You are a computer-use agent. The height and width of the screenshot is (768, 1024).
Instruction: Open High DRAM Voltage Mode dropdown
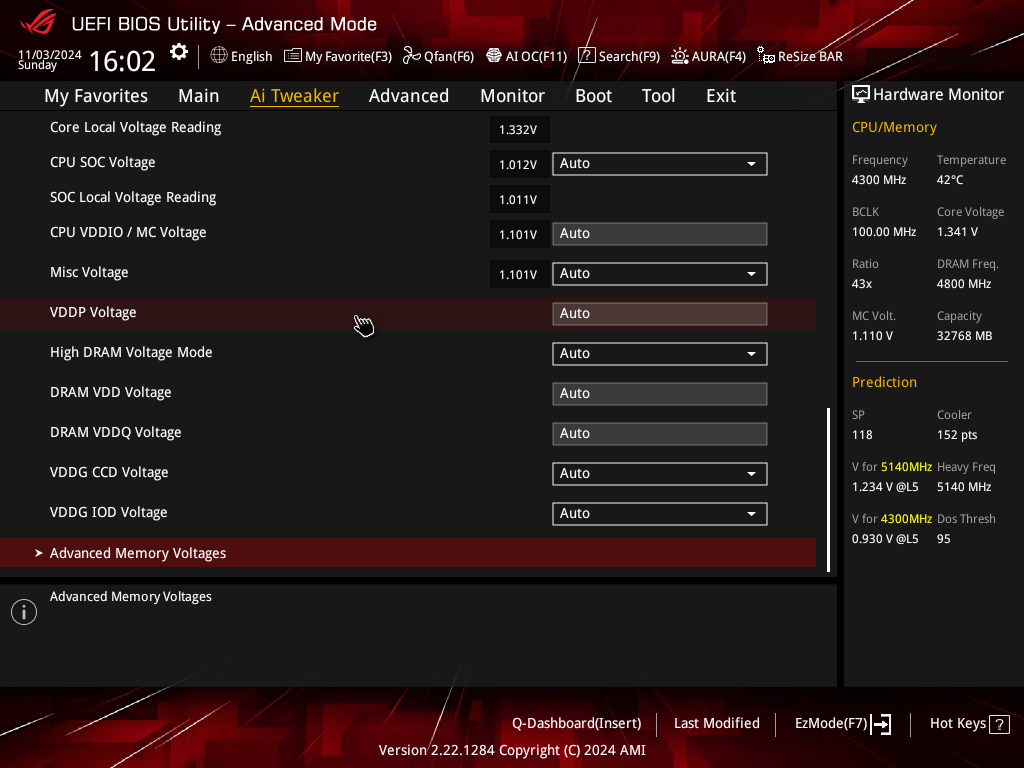pos(660,354)
